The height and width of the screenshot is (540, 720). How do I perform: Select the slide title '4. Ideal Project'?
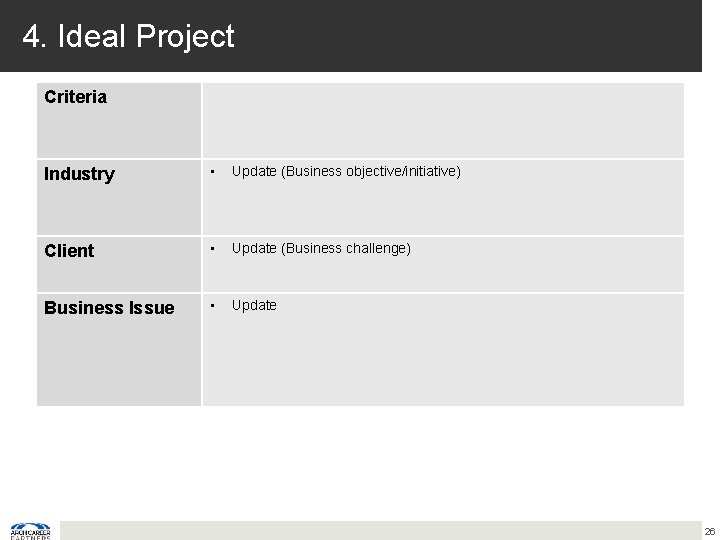pyautogui.click(x=128, y=37)
